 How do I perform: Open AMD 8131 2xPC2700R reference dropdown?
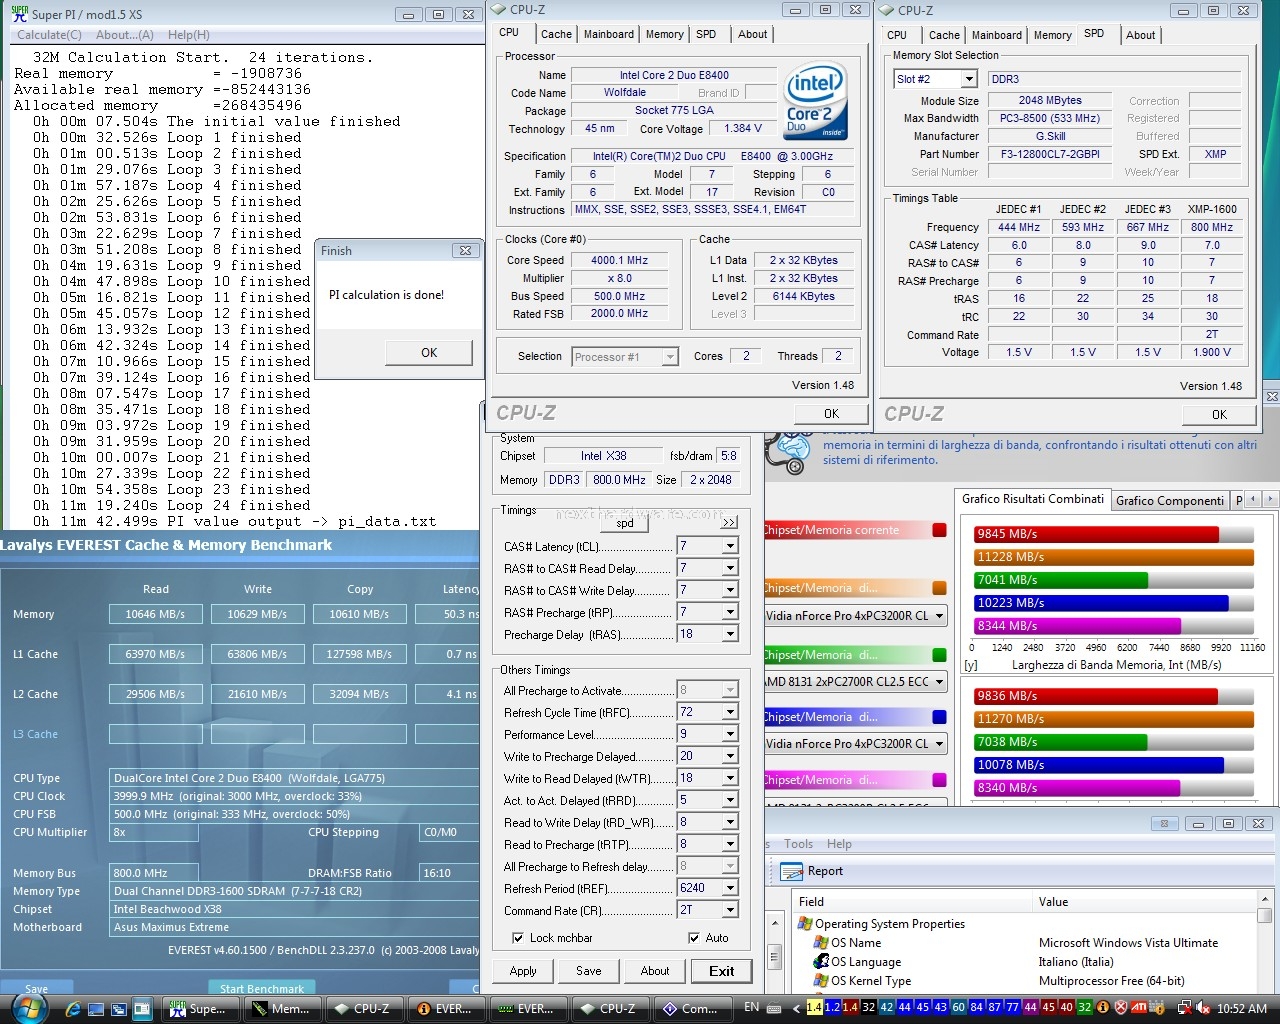940,682
